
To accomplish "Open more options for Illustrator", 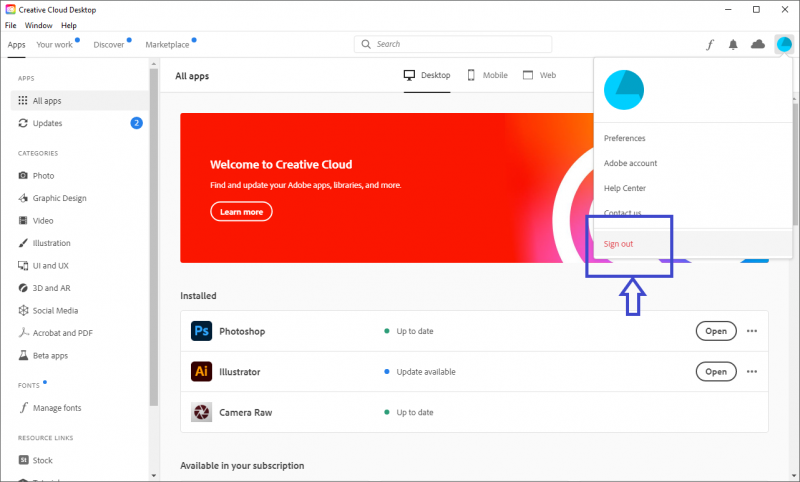I will point(752,371).
